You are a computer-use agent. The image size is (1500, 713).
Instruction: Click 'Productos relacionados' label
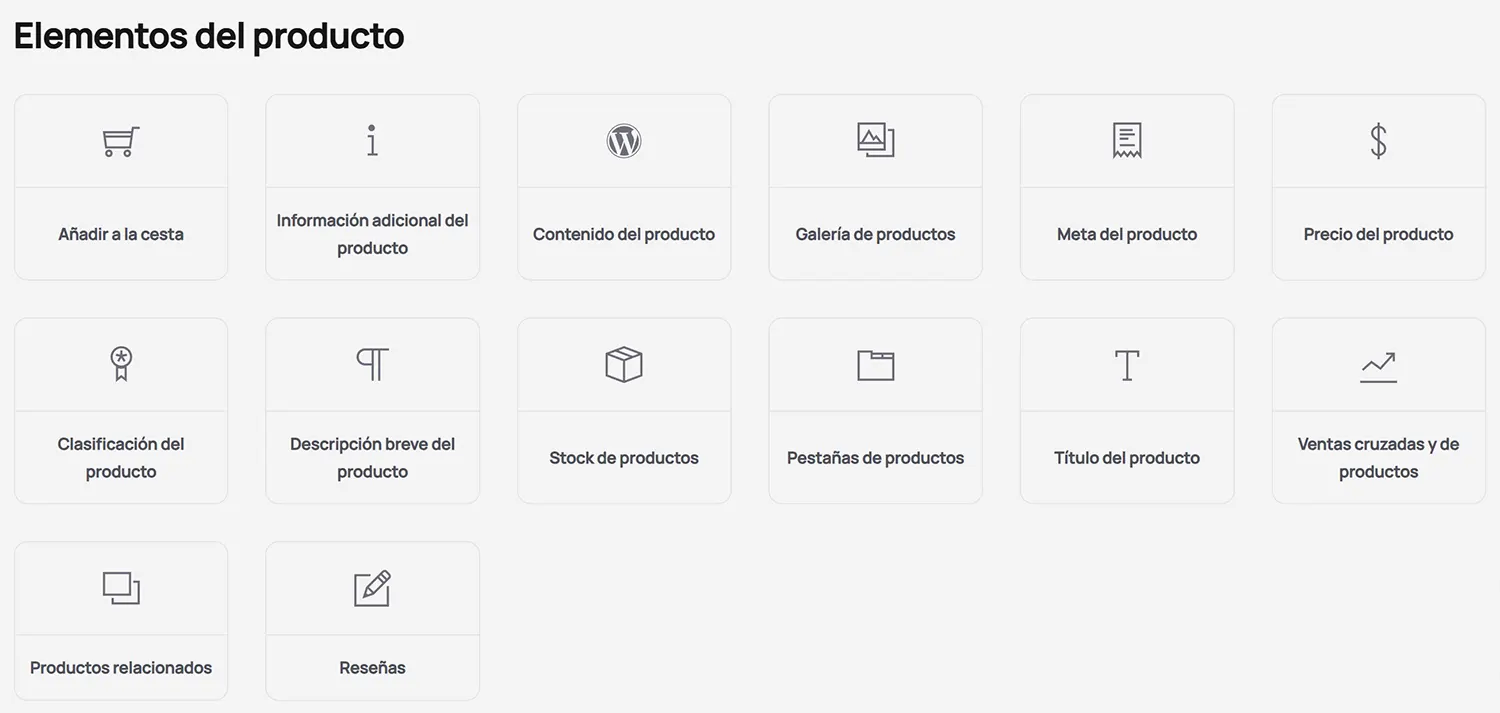click(x=121, y=668)
